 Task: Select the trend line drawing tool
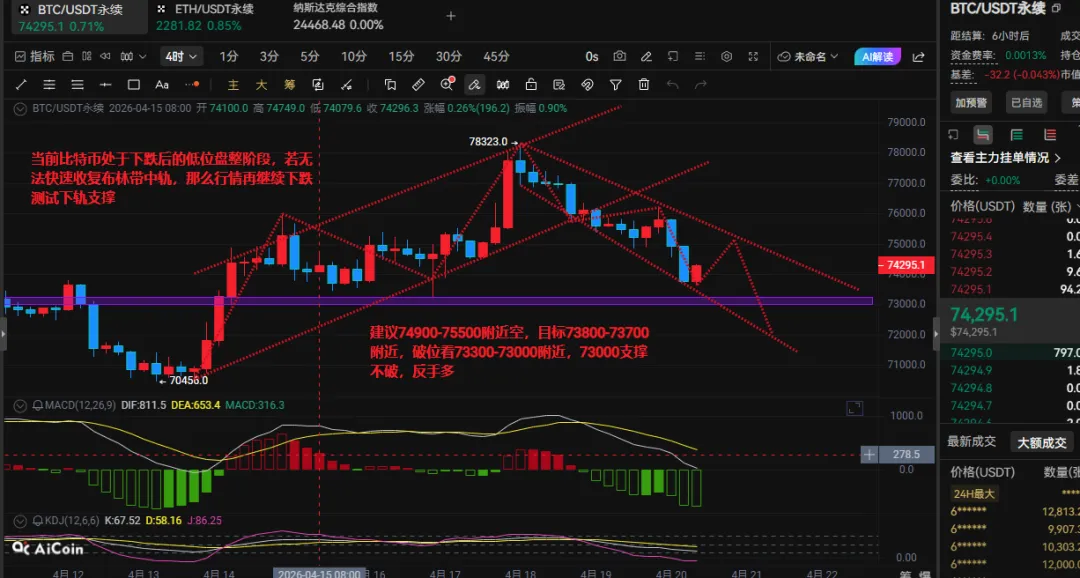[21, 85]
